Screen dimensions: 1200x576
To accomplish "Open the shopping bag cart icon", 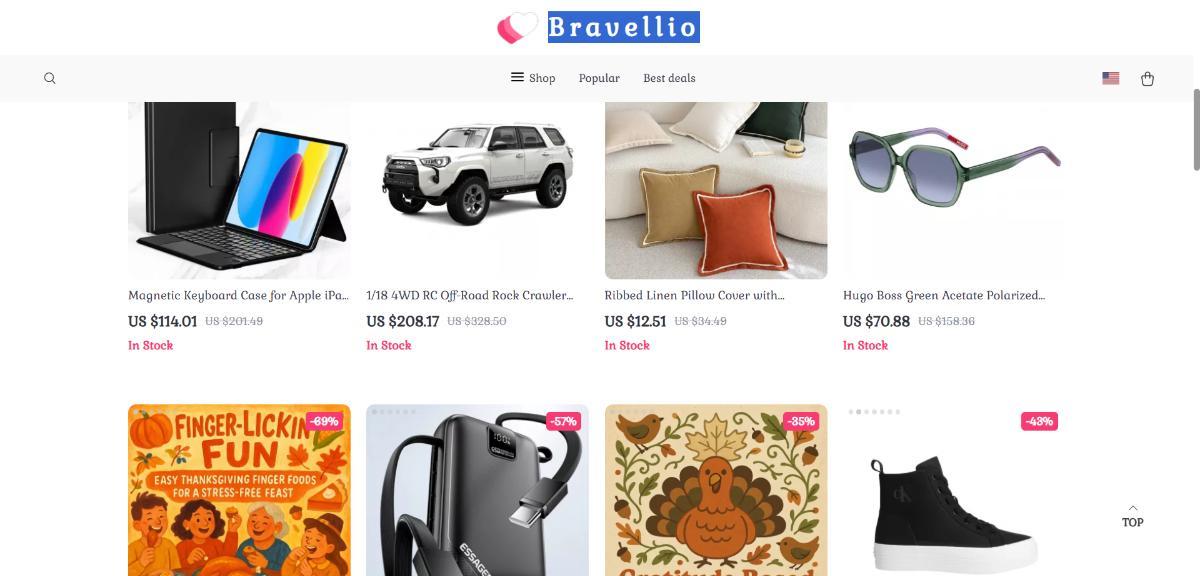I will tap(1147, 78).
